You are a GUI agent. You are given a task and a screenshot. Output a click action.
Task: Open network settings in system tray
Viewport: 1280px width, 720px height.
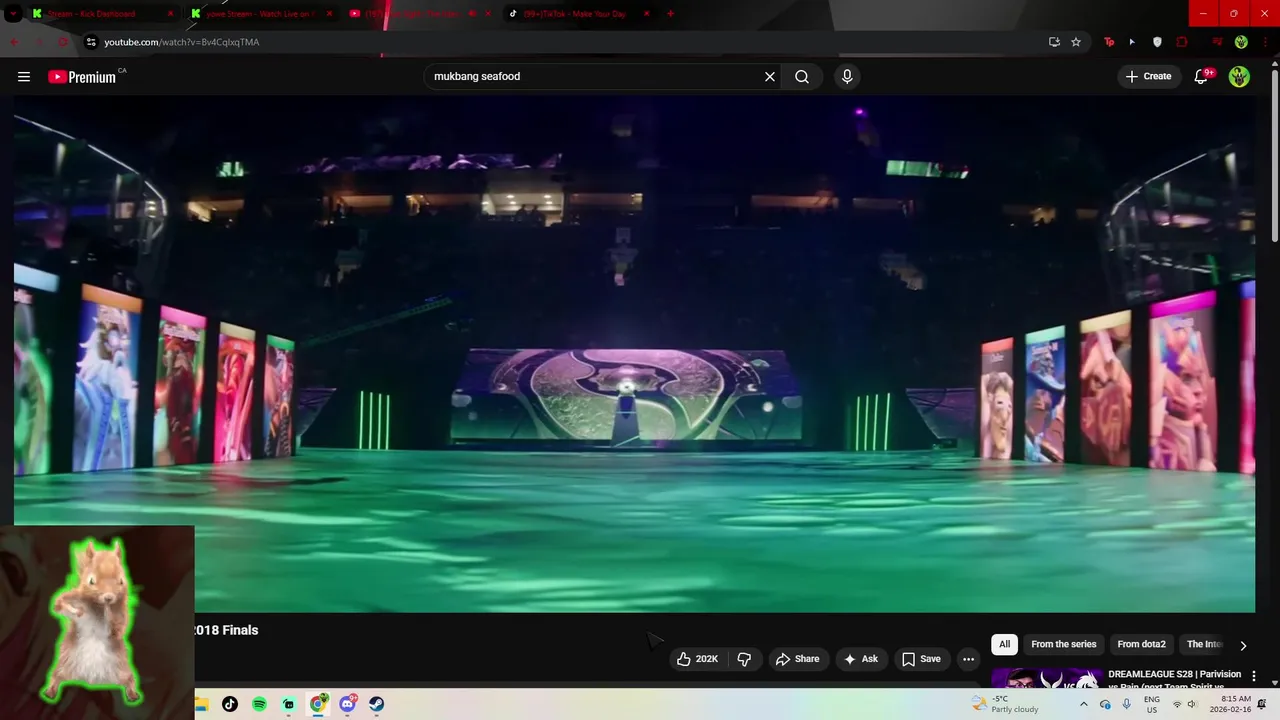click(1177, 704)
